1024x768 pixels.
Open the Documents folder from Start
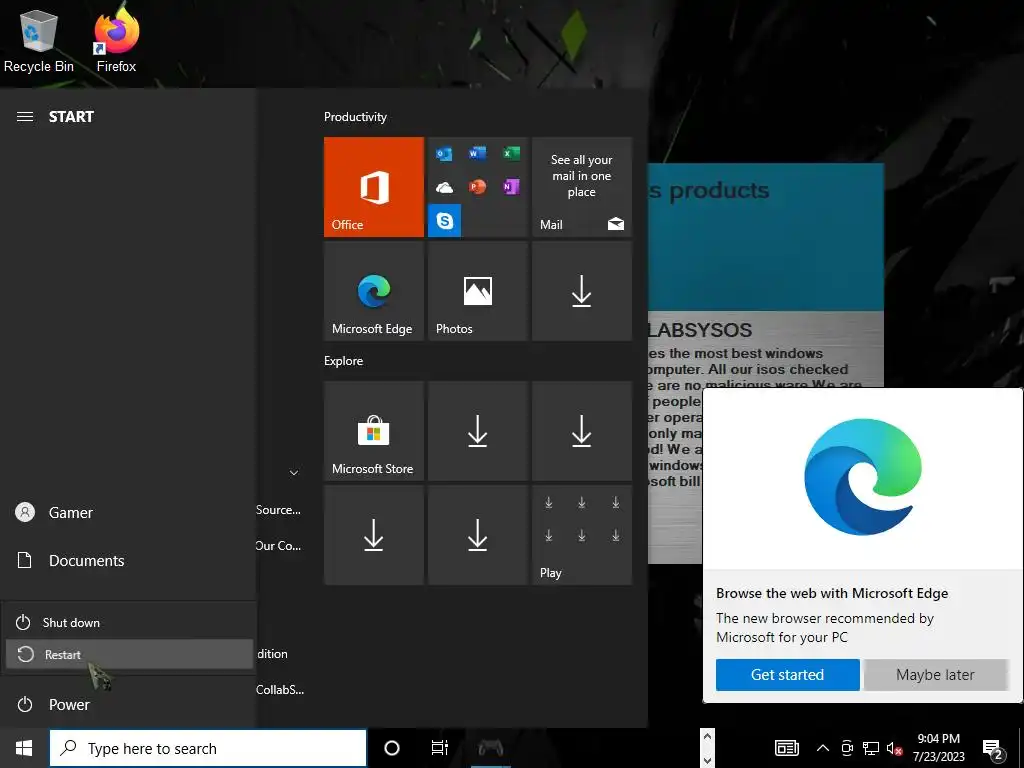(128, 560)
